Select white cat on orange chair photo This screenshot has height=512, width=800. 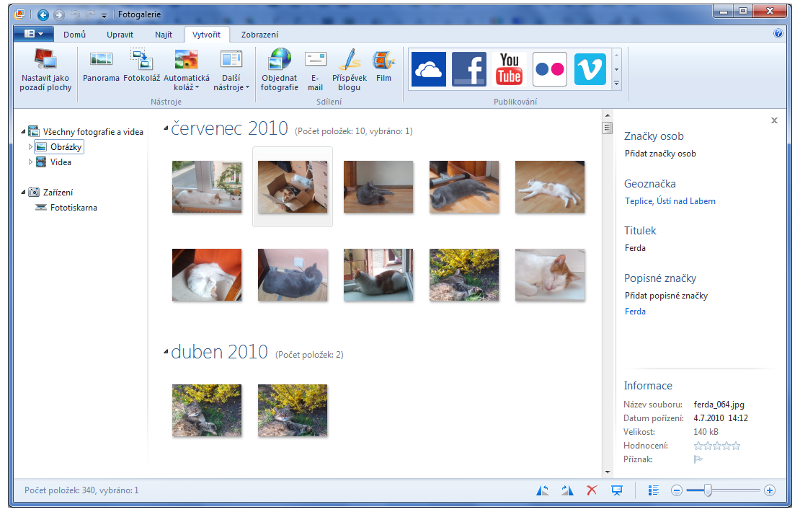click(207, 275)
